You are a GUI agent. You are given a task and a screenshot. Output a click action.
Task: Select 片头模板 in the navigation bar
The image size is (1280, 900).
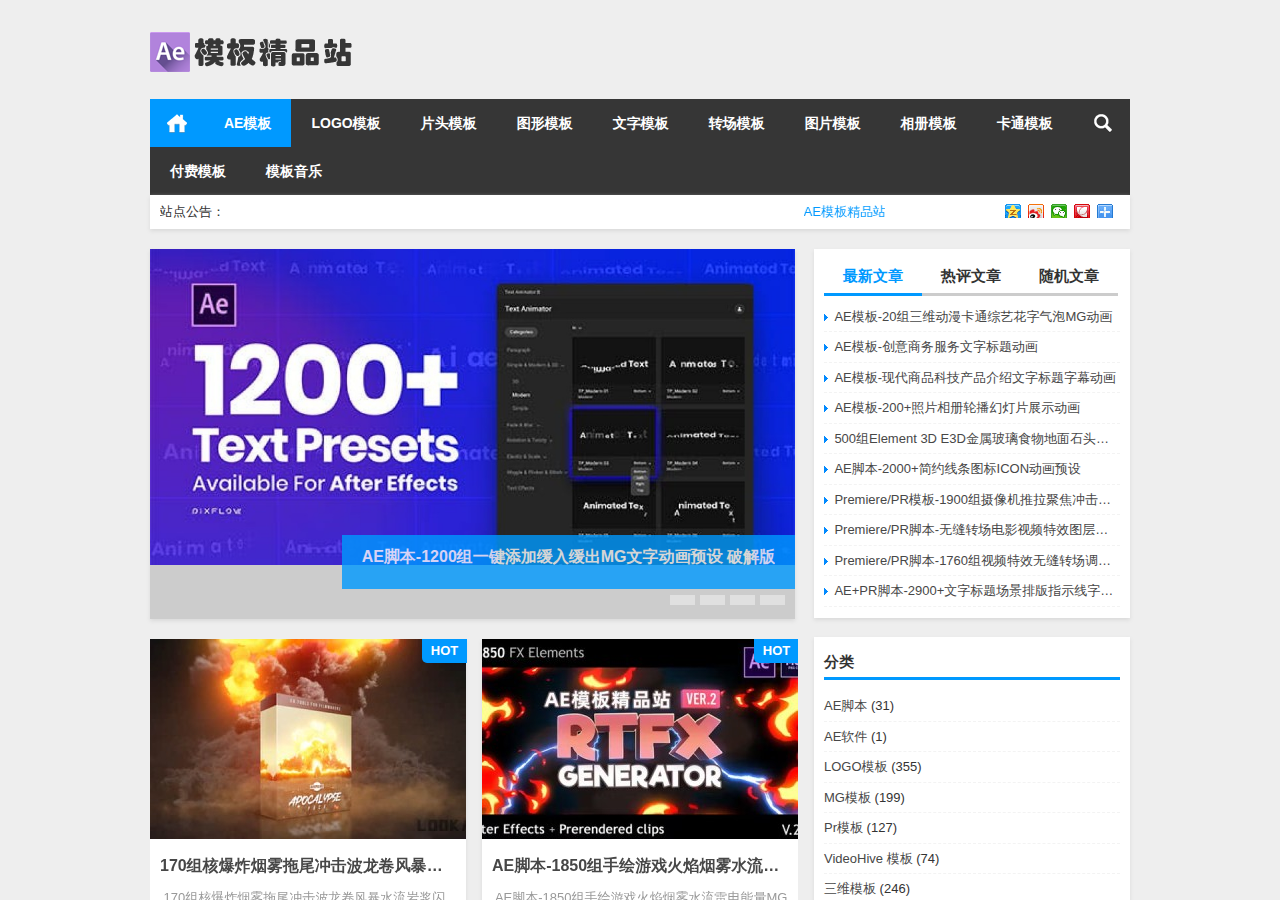click(448, 123)
